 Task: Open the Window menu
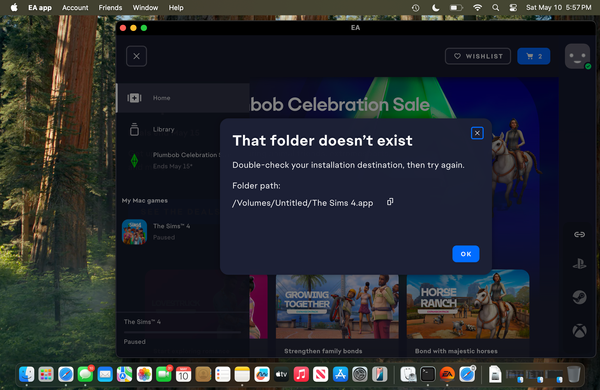145,8
